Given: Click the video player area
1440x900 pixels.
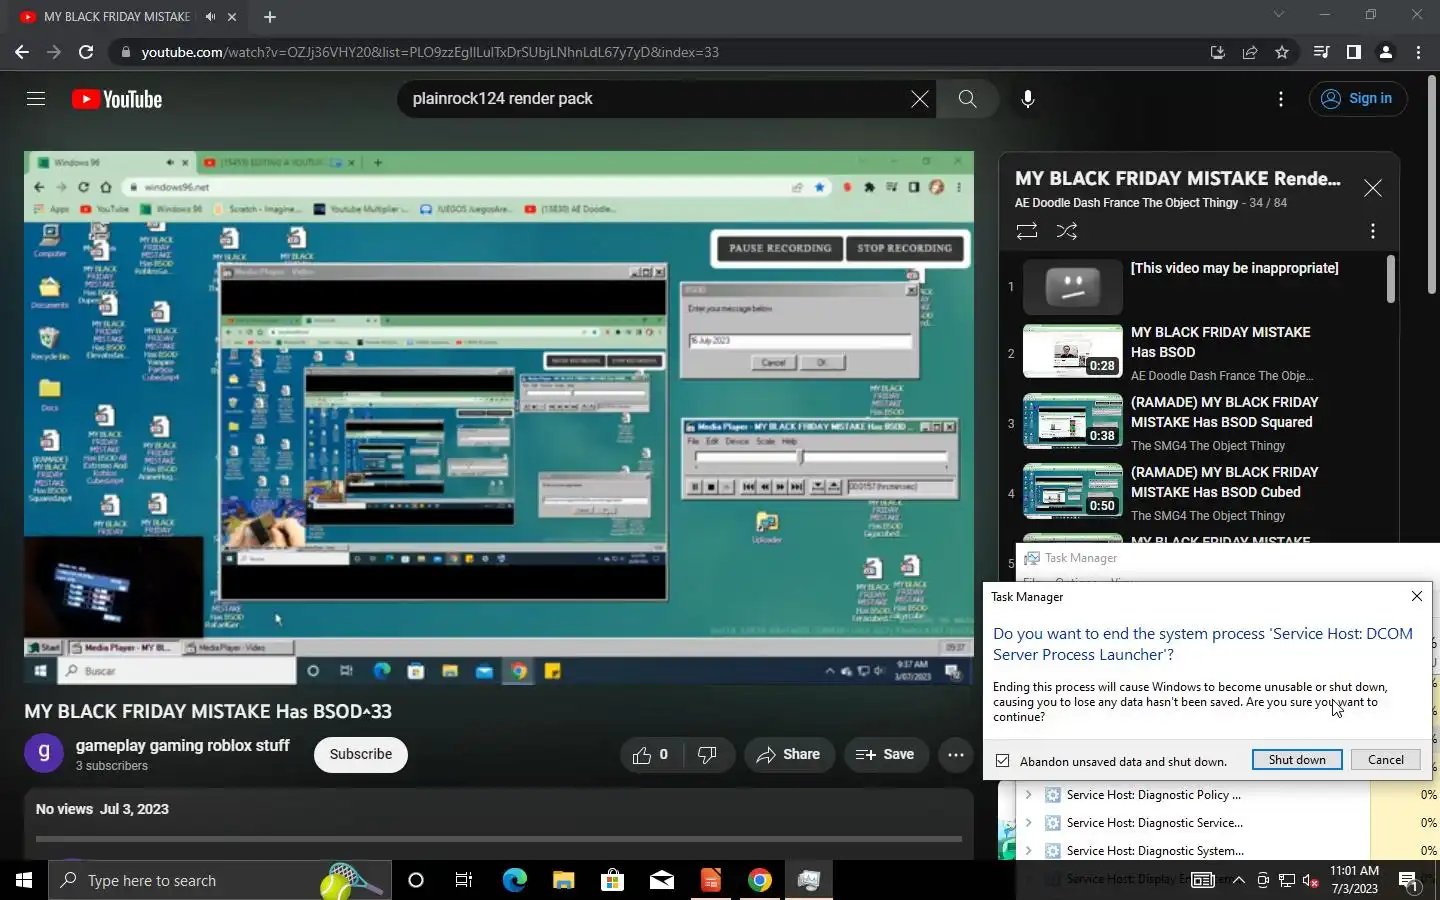Looking at the screenshot, I should click(x=499, y=417).
